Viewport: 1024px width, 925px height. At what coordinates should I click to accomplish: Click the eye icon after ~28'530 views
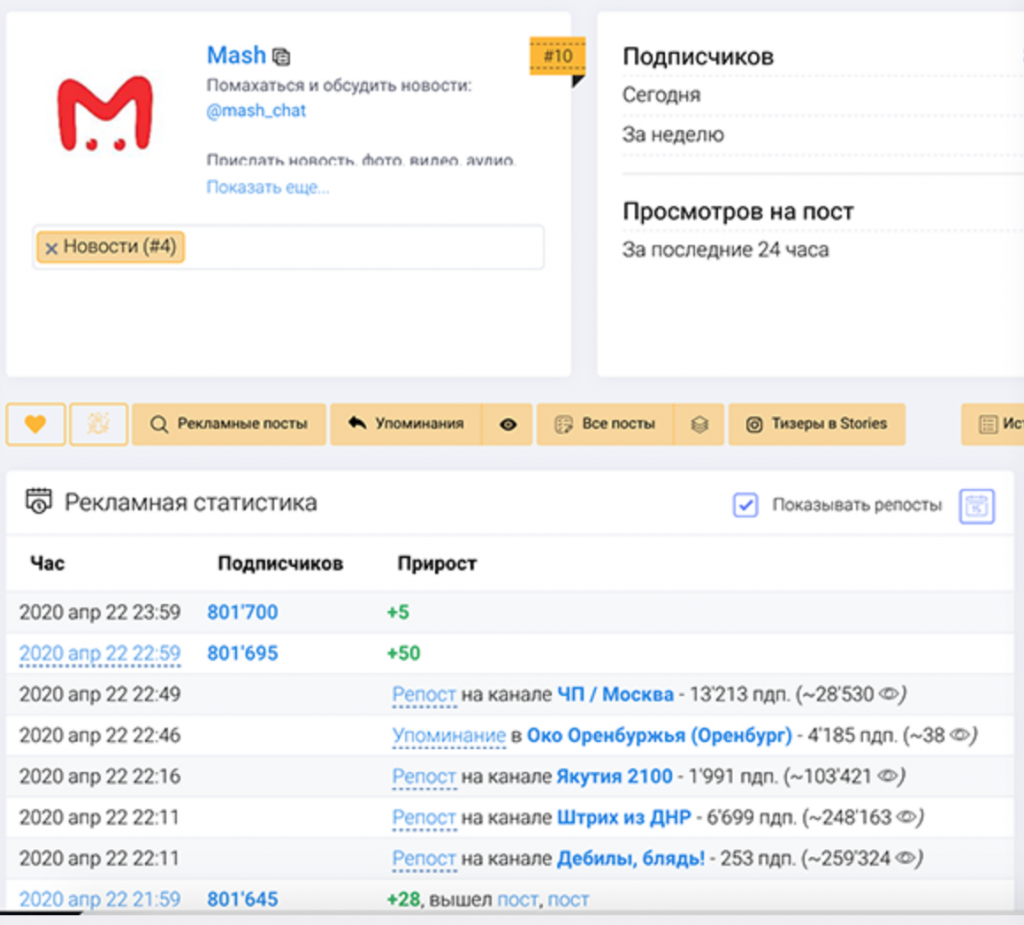click(x=889, y=694)
